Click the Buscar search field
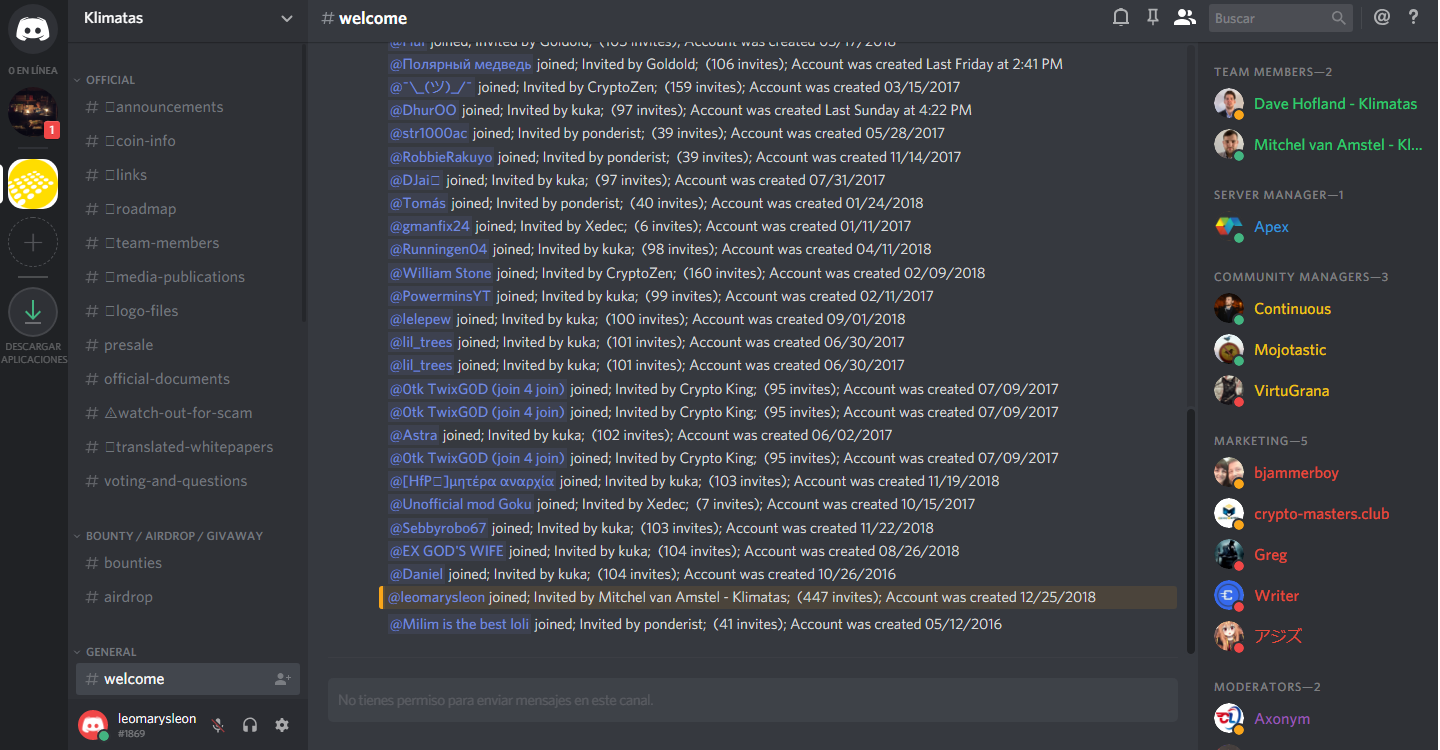This screenshot has width=1440, height=750. point(1270,18)
